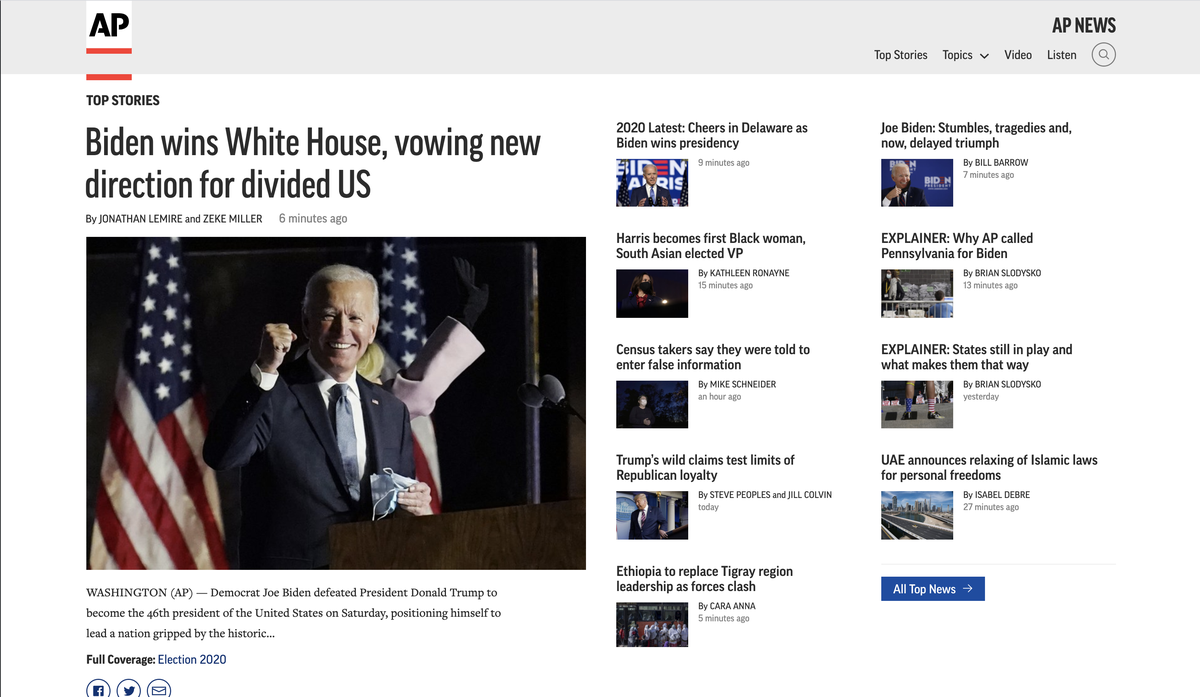Click the '5 minutes ago' timestamp

(723, 619)
